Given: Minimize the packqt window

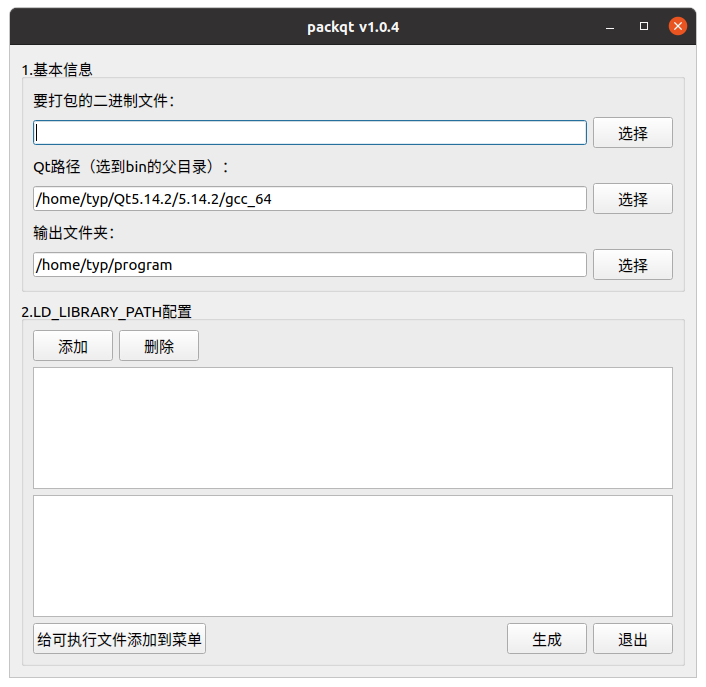Looking at the screenshot, I should [610, 27].
